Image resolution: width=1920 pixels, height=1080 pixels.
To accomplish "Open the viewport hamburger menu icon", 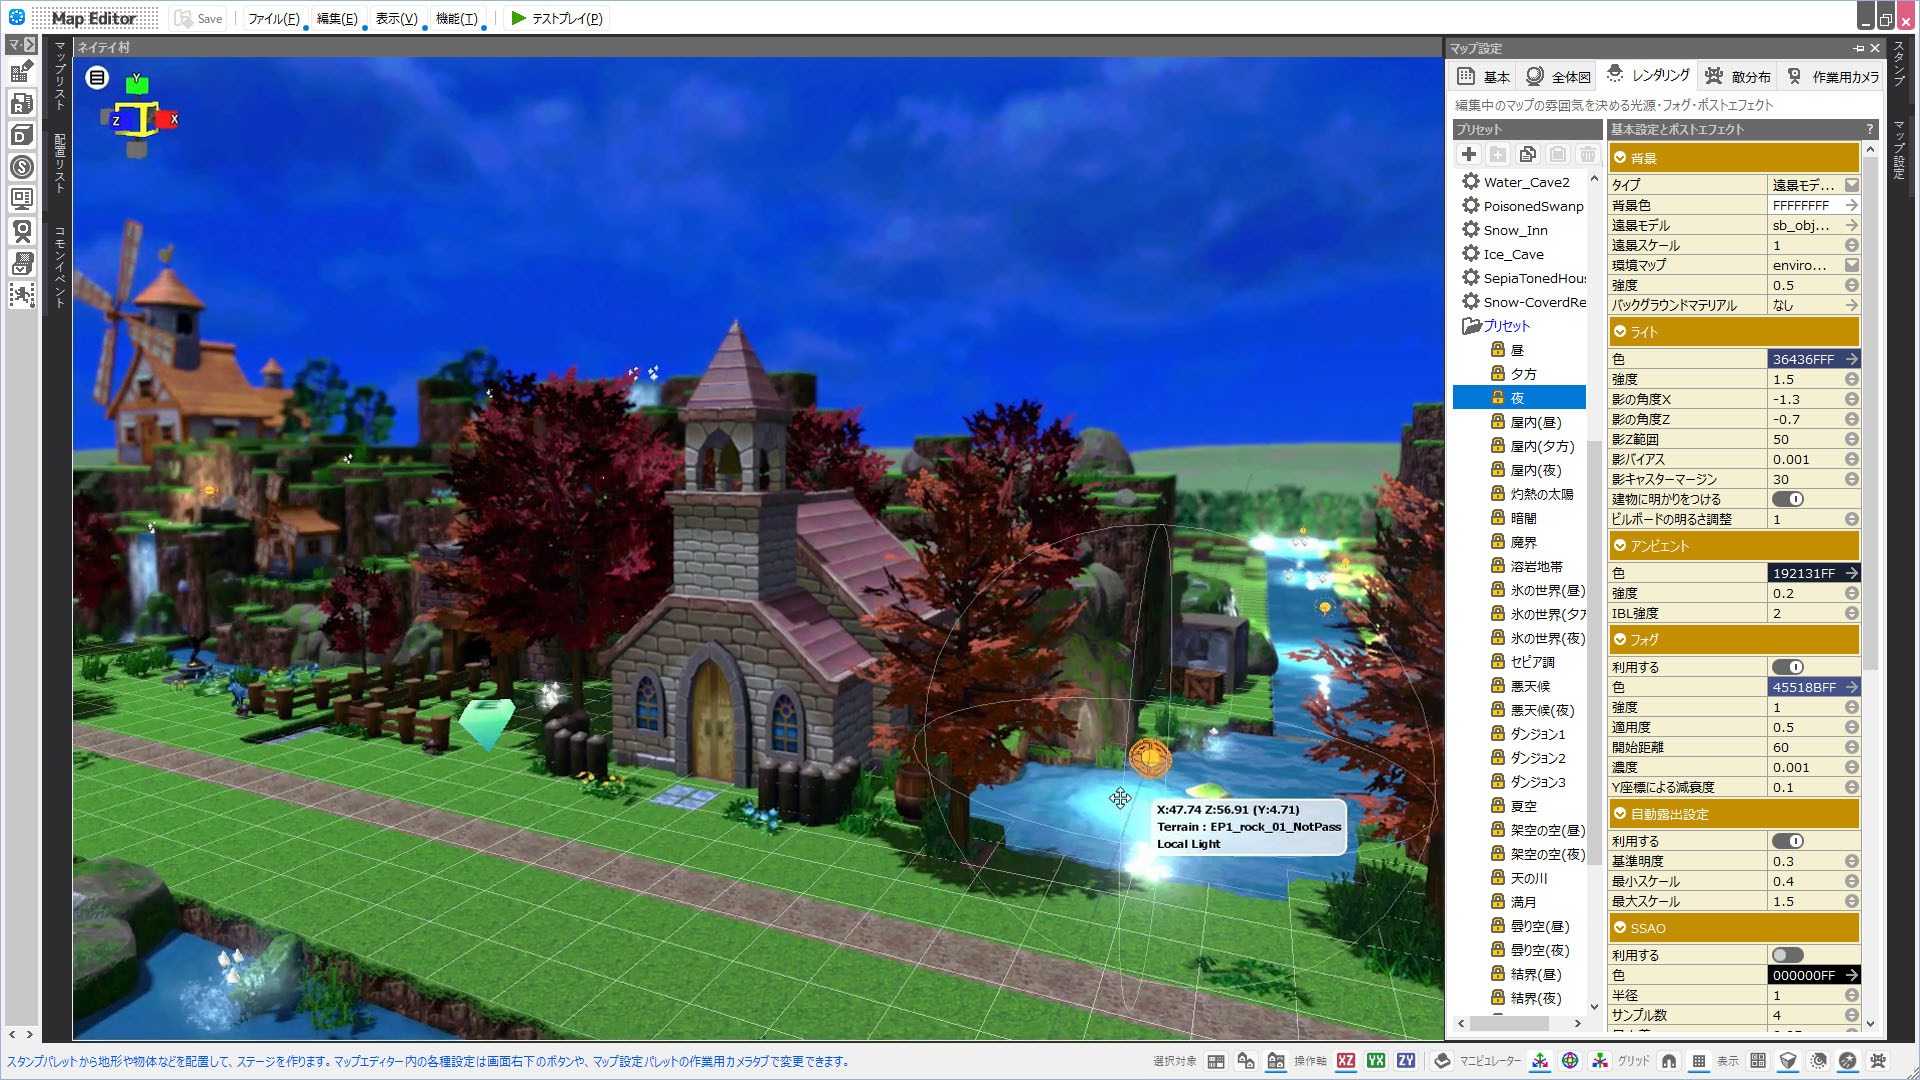I will (x=97, y=77).
